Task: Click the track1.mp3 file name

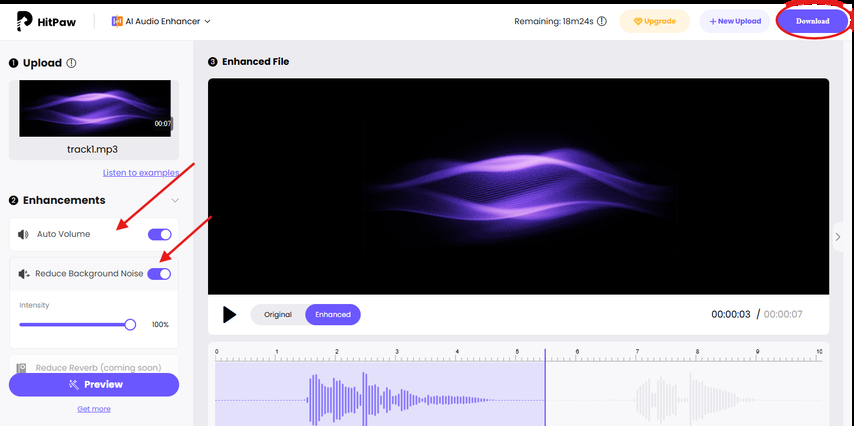Action: tap(92, 149)
